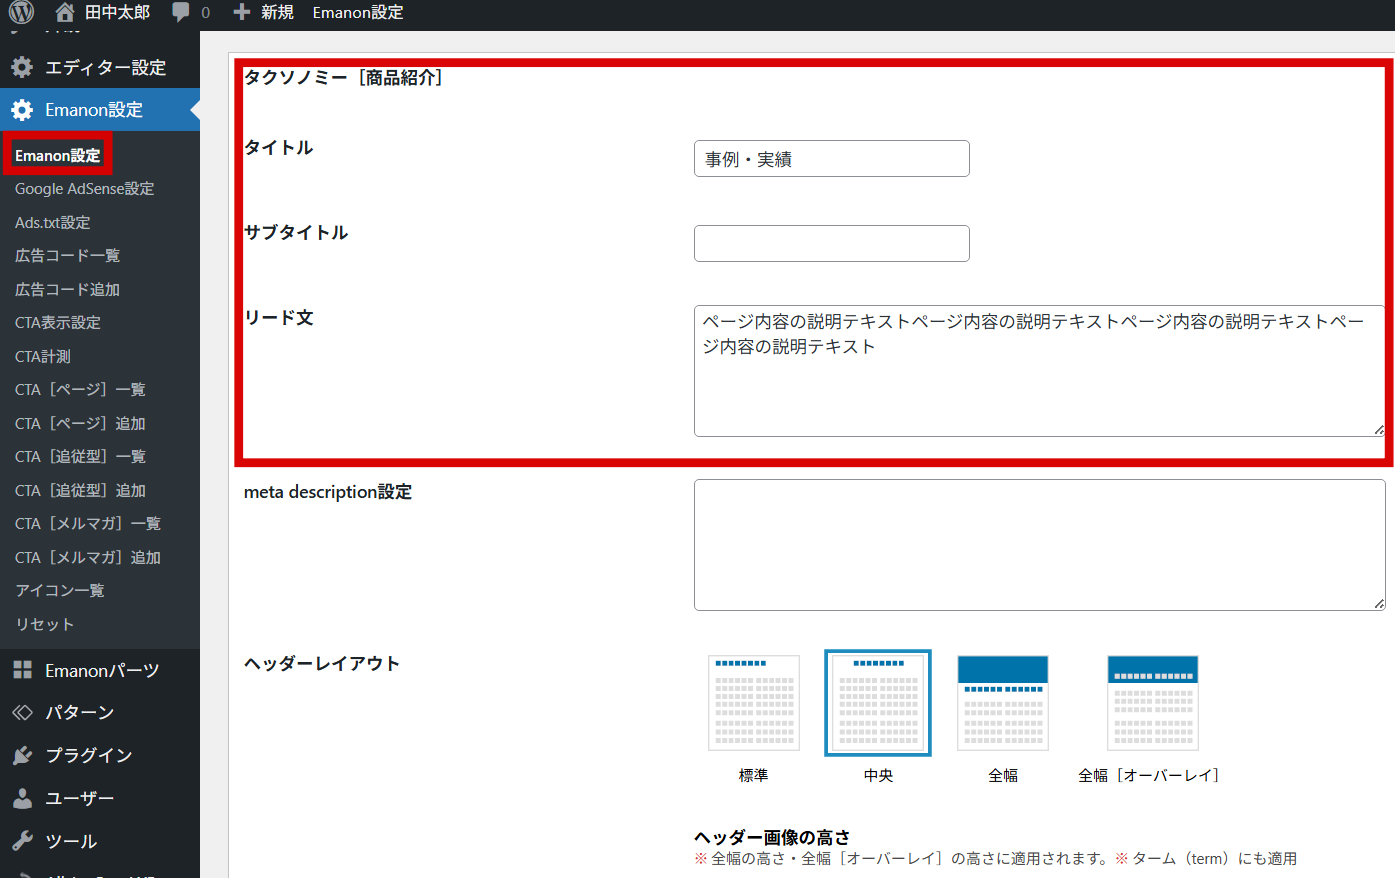1395x878 pixels.
Task: Click the 中央 layout label text
Action: coord(878,775)
